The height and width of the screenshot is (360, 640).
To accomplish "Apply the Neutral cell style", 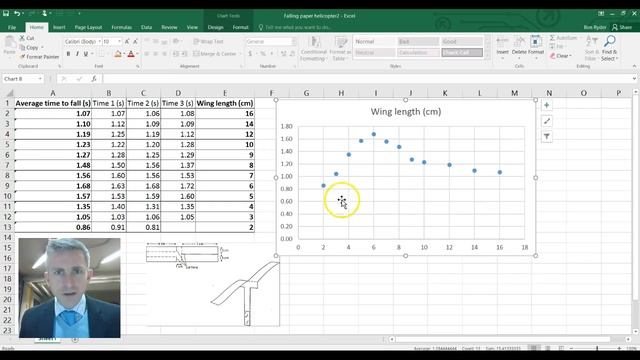I will 374,53.
